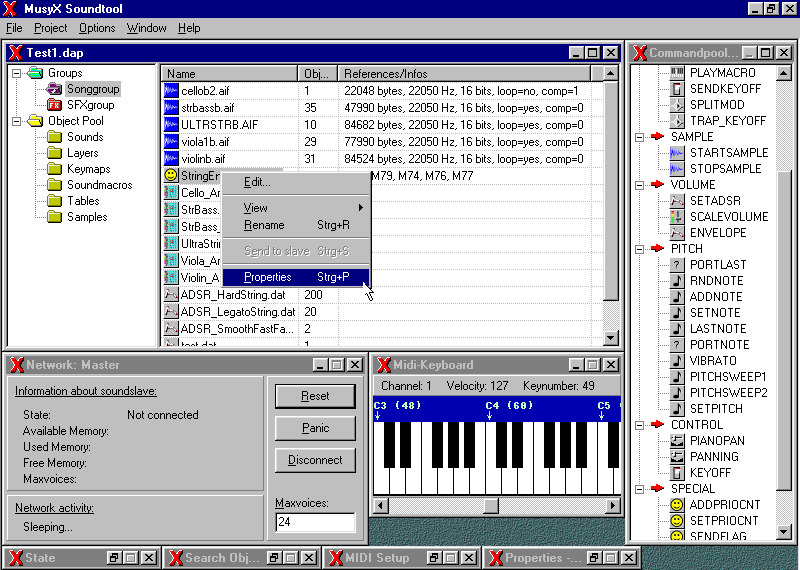Open the File menu
Image resolution: width=800 pixels, height=570 pixels.
tap(14, 28)
